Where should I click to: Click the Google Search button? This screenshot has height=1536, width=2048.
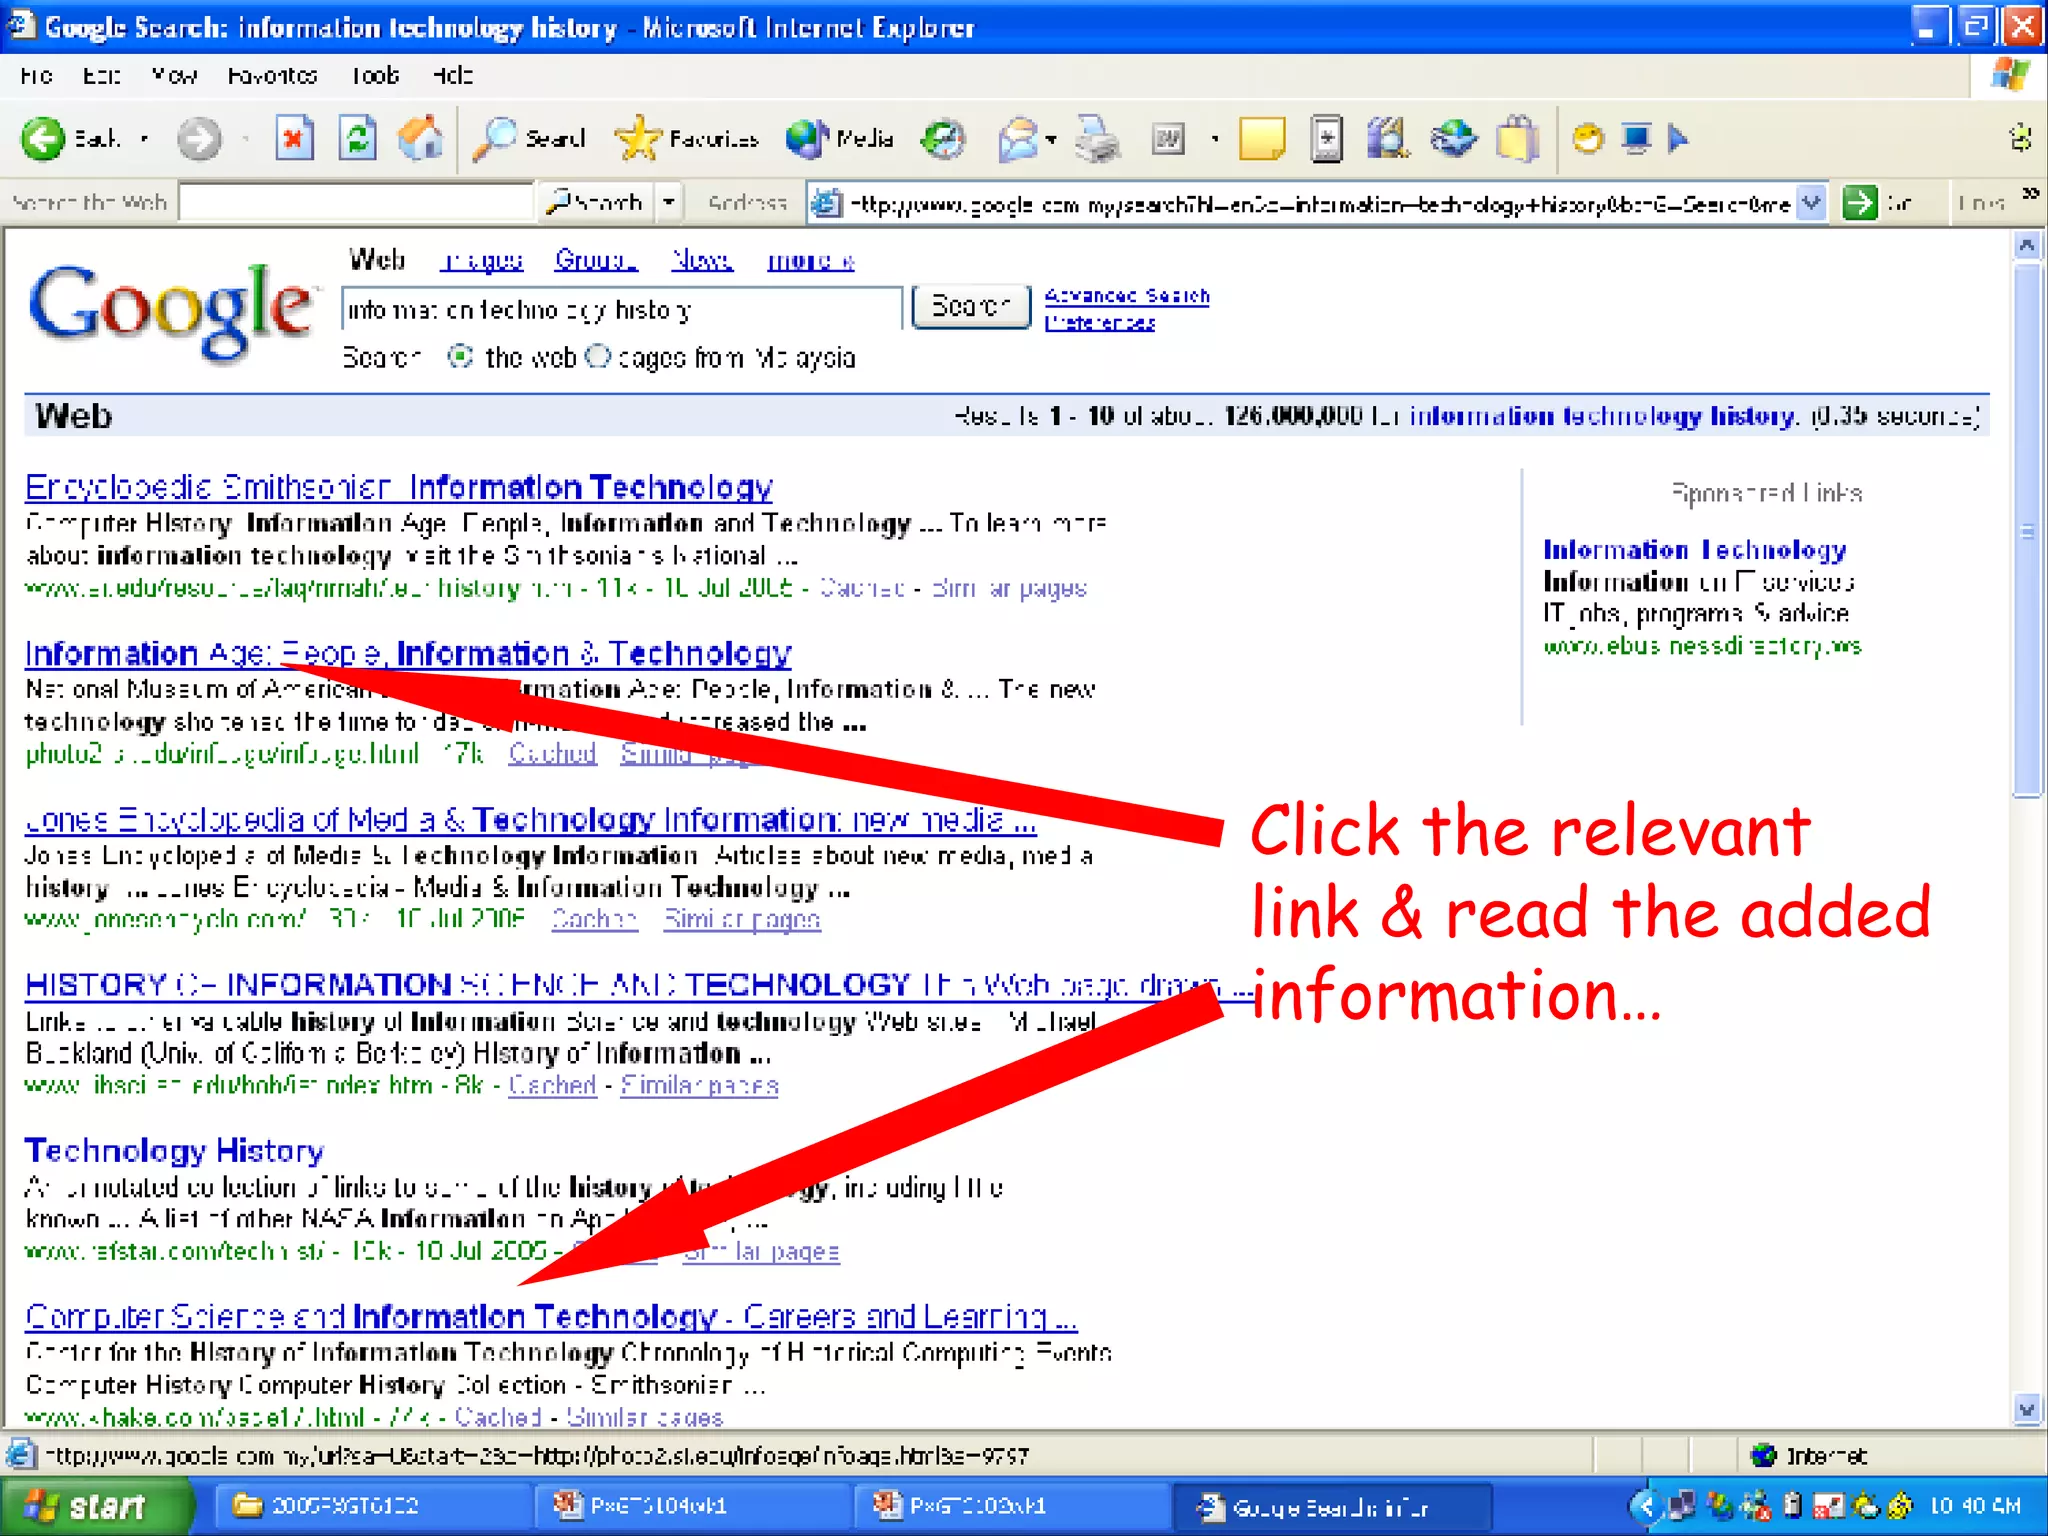pyautogui.click(x=970, y=306)
